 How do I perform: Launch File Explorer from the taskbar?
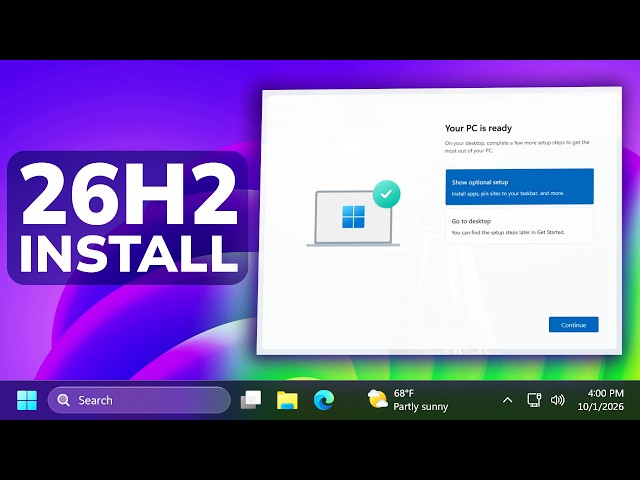click(287, 400)
